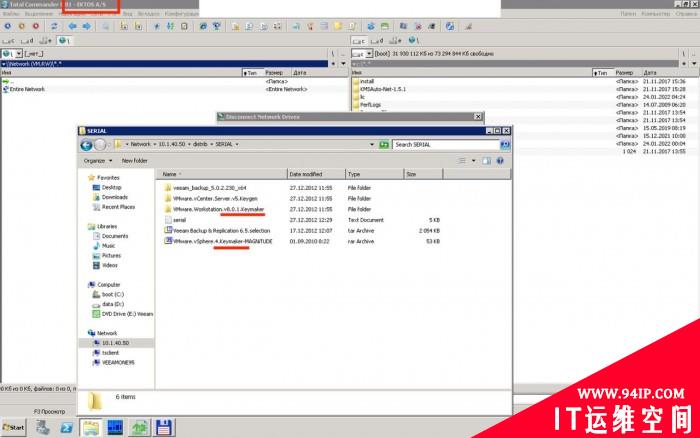This screenshot has height=438, width=700.
Task: Open Windows PowerShell from the taskbar
Action: pos(67,428)
